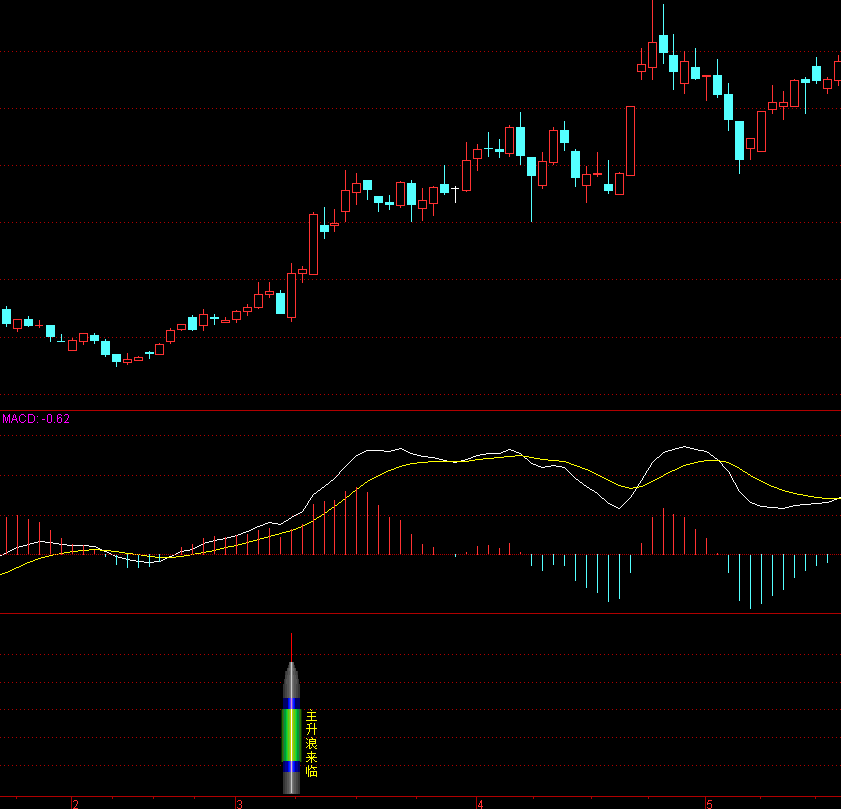Click the month 3 mark on time axis

click(x=239, y=804)
